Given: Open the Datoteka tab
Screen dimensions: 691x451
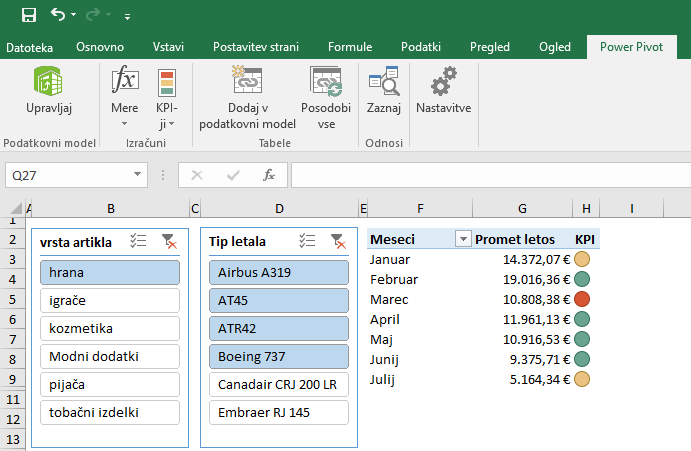Looking at the screenshot, I should (30, 47).
